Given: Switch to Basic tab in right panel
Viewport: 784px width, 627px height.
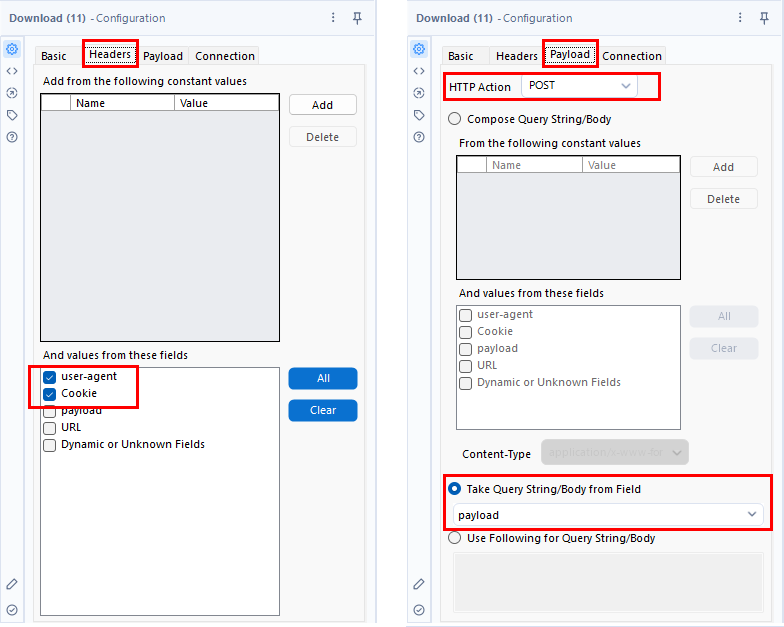Looking at the screenshot, I should [460, 56].
